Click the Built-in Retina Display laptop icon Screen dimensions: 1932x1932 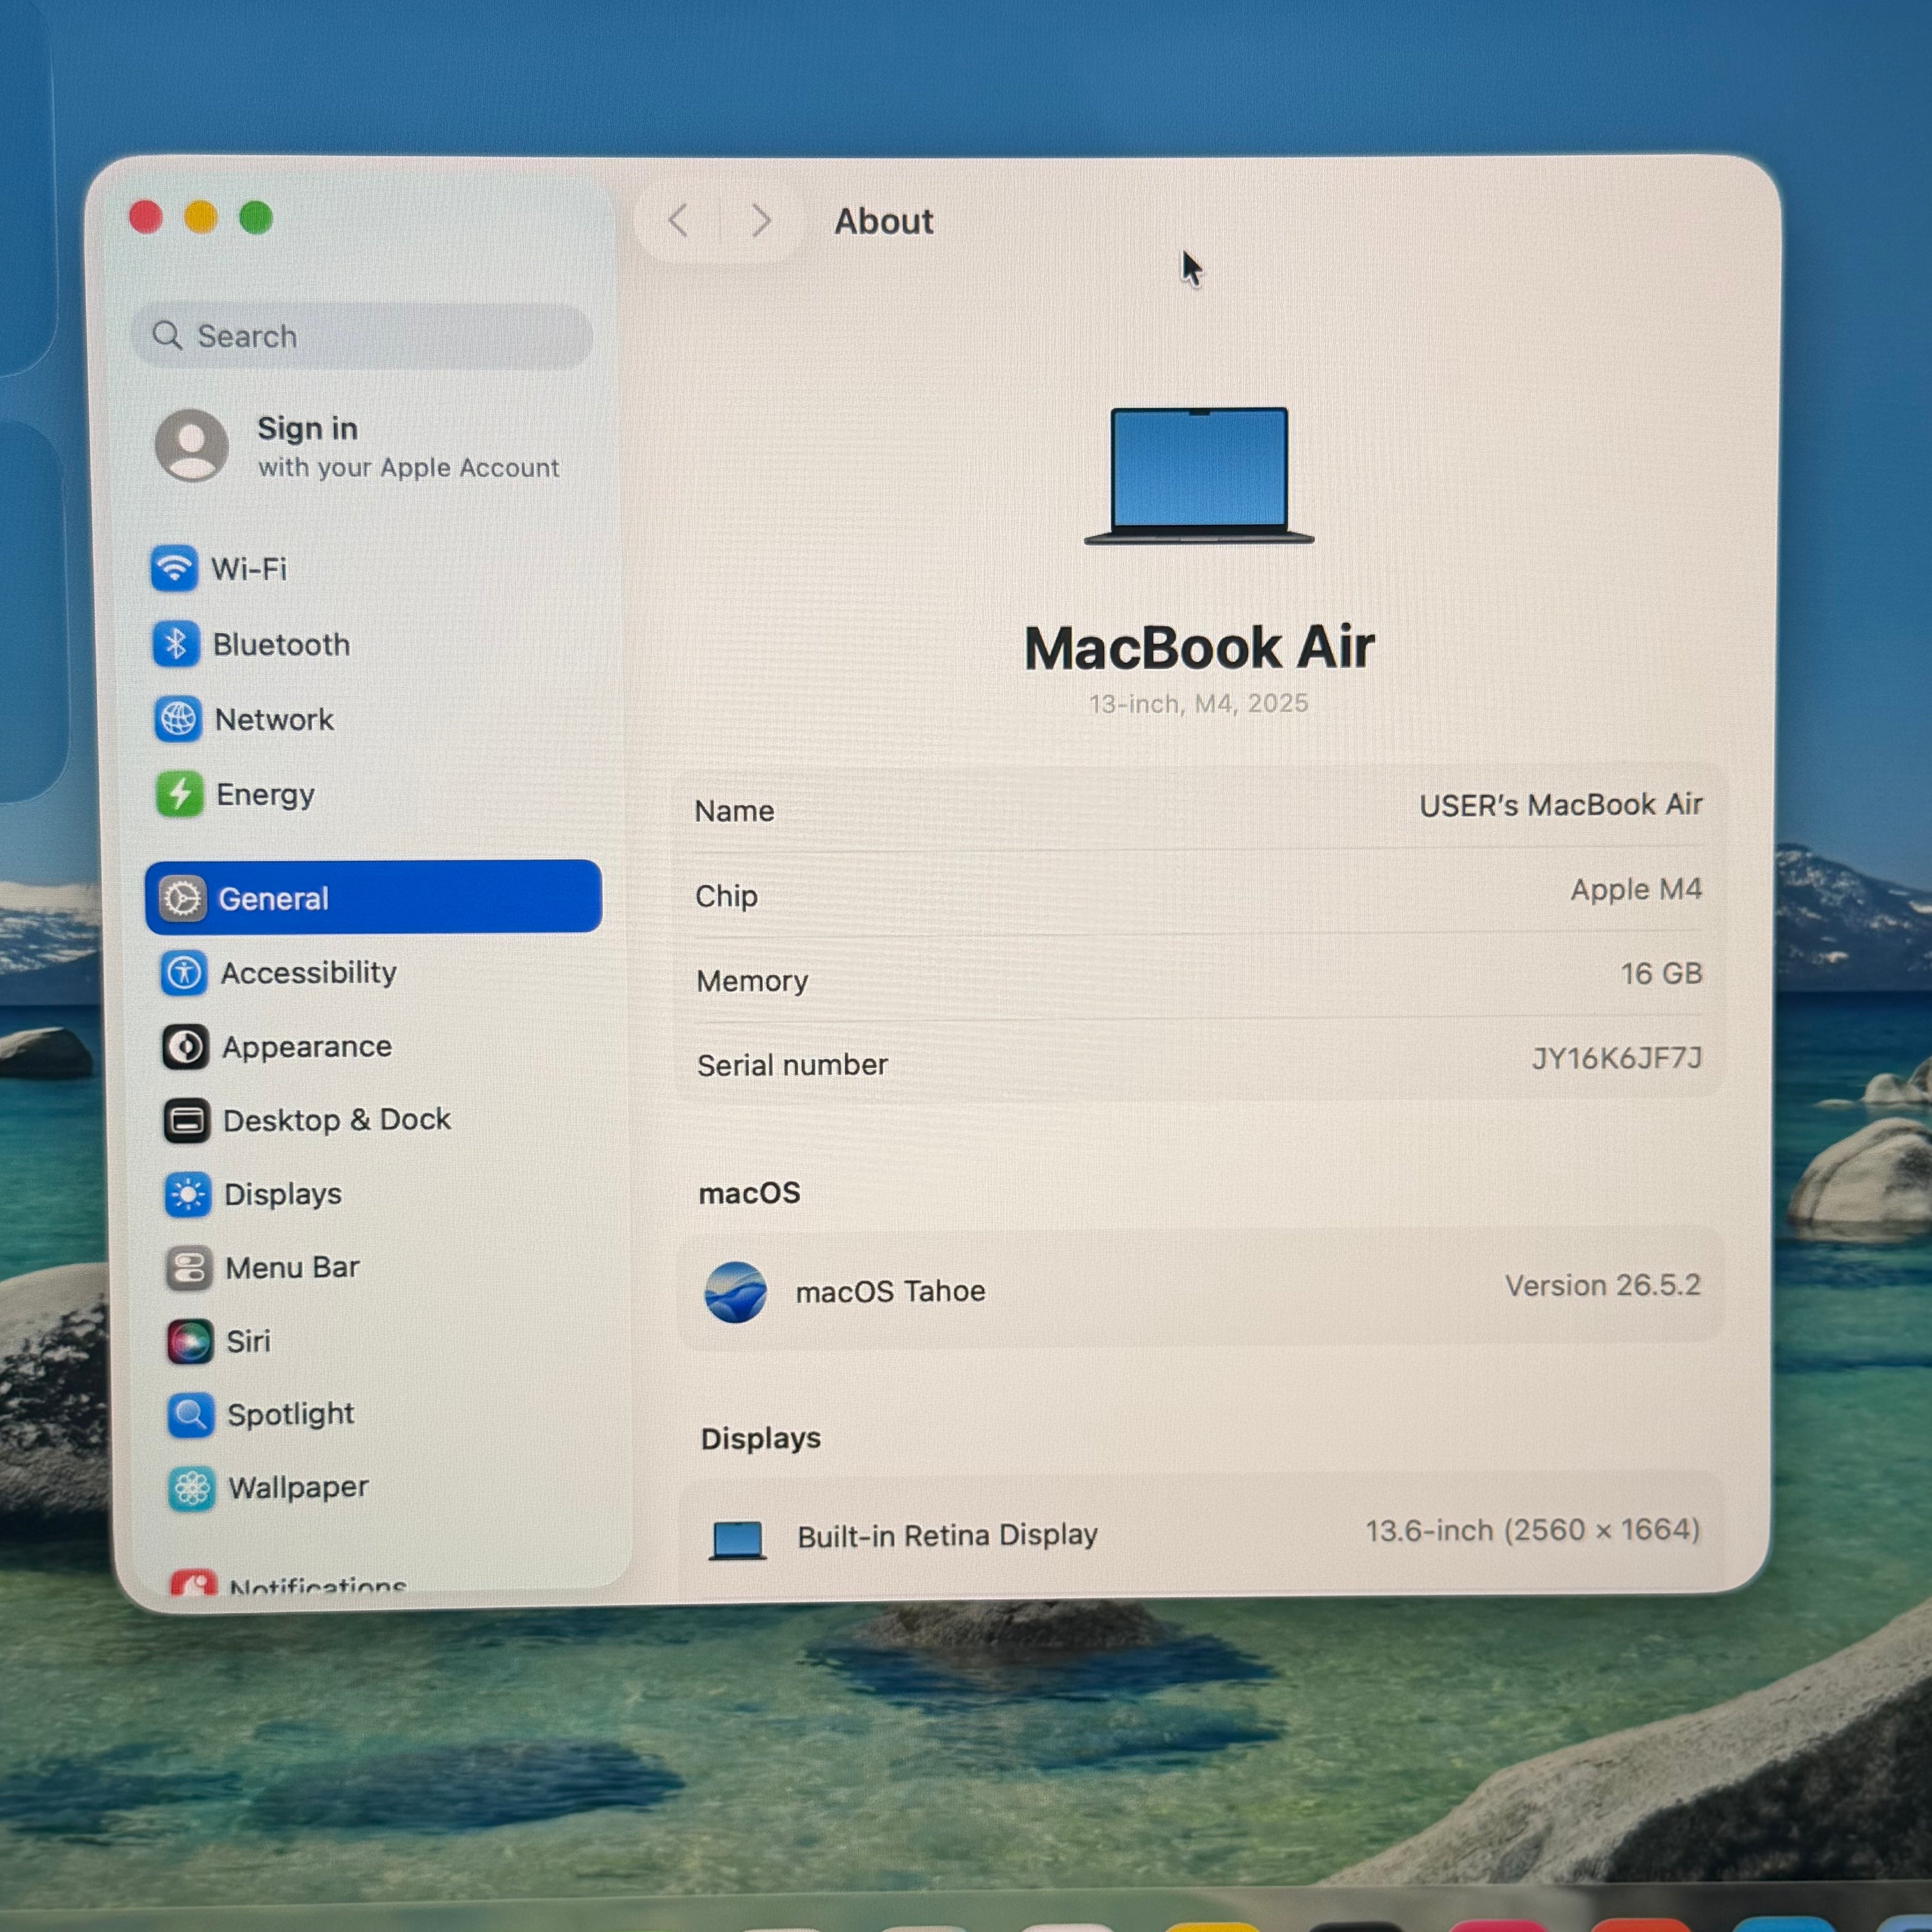pyautogui.click(x=738, y=1540)
